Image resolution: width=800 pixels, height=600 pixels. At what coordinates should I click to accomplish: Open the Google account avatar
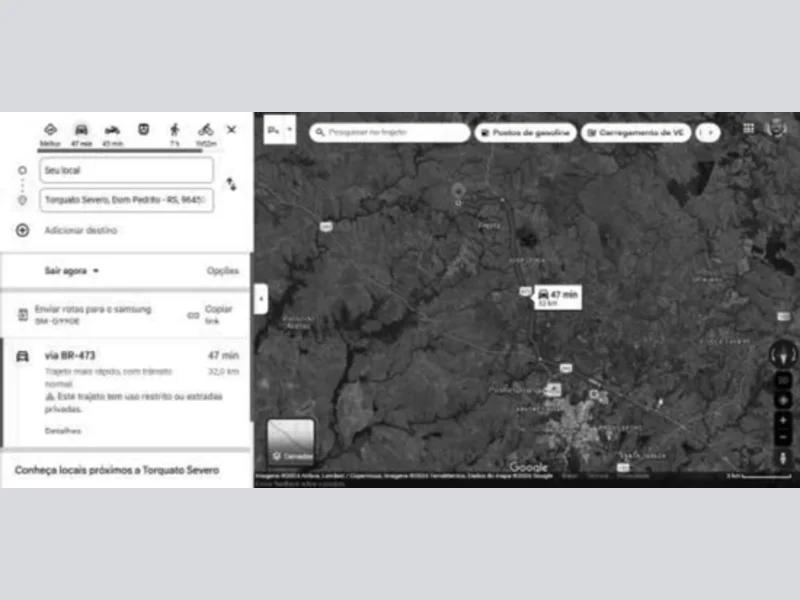coord(776,128)
